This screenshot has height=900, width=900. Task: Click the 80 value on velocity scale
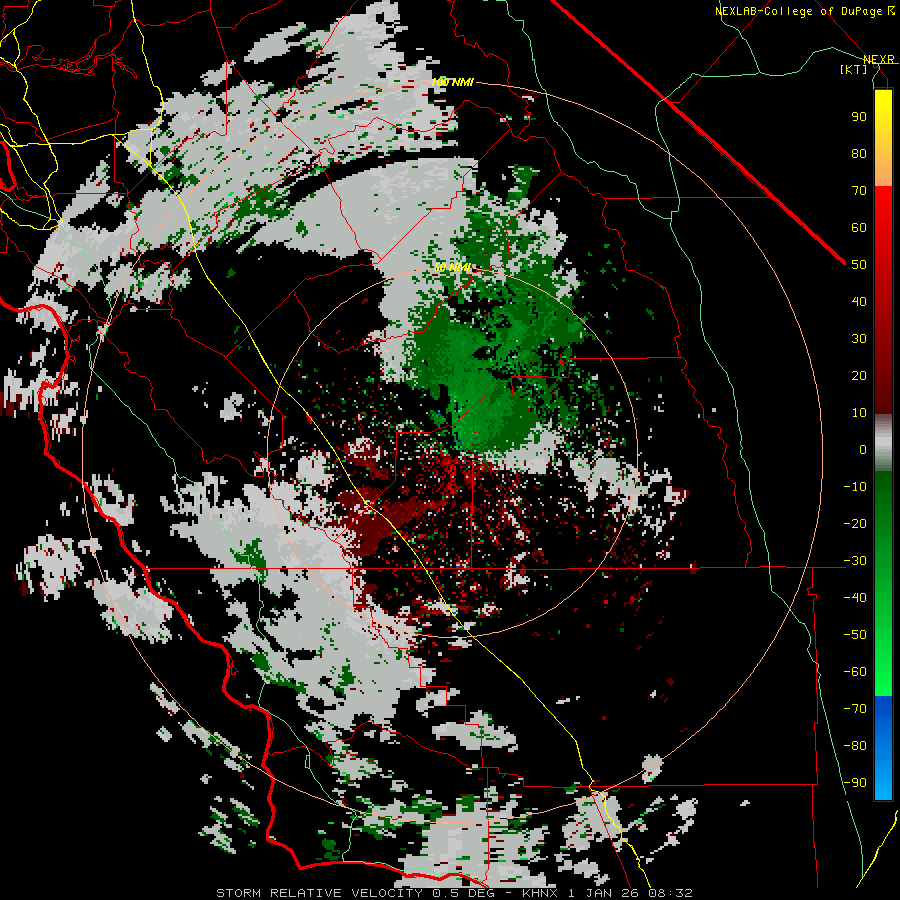pyautogui.click(x=859, y=153)
